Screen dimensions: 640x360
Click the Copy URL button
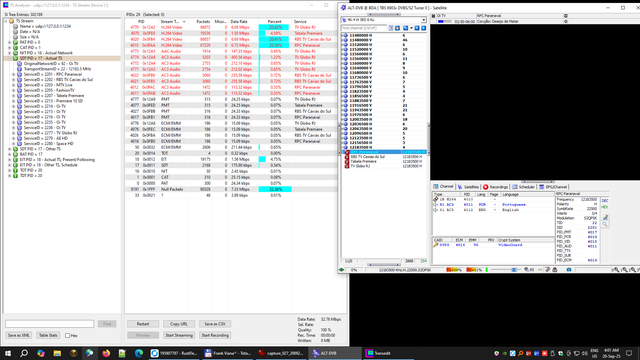[179, 324]
